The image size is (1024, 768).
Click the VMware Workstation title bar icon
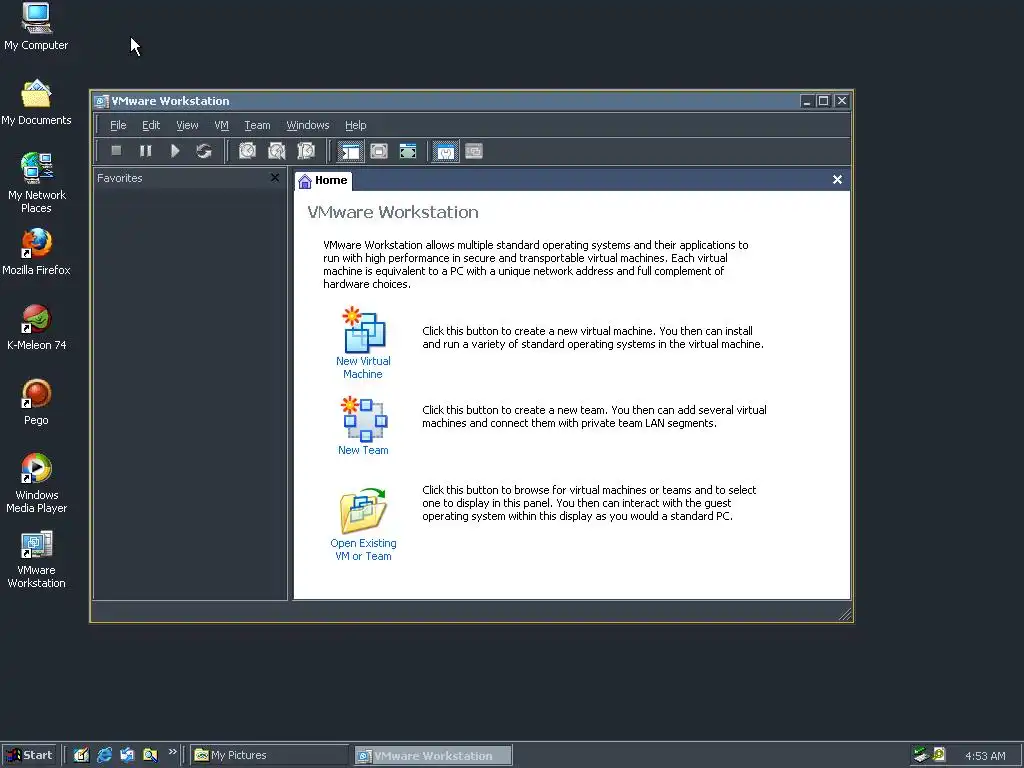click(101, 101)
